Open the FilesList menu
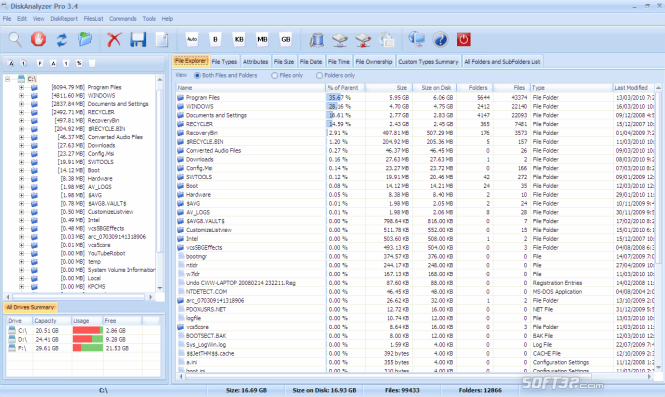 [x=93, y=19]
